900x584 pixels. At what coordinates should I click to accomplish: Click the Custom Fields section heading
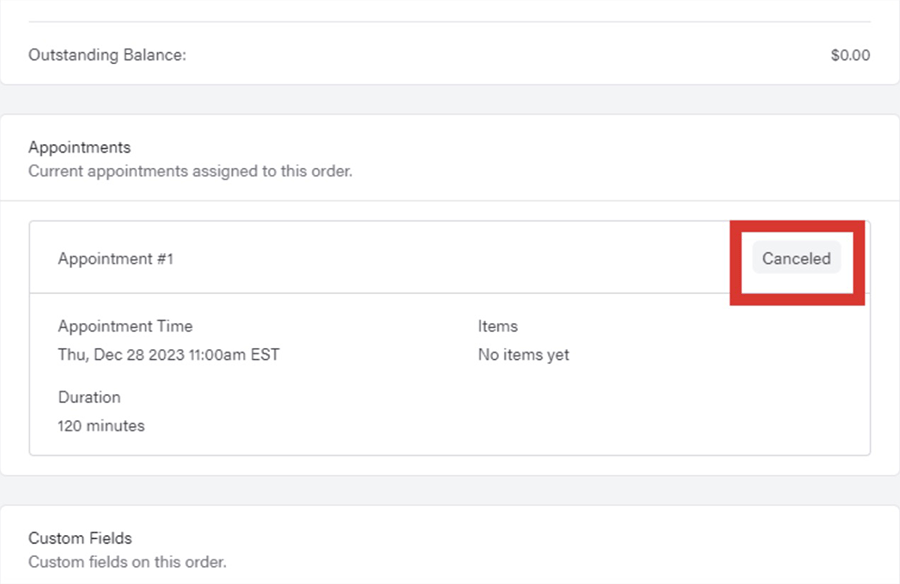point(80,538)
